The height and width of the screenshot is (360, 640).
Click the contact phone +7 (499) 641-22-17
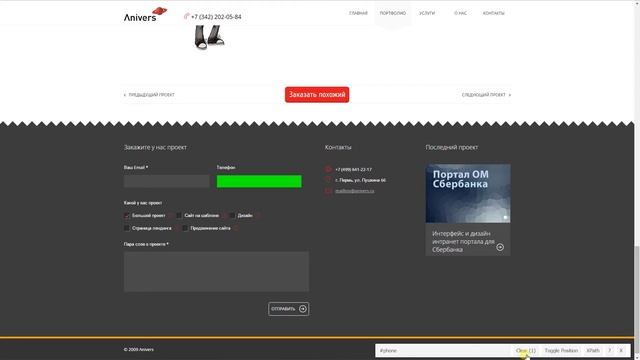(x=353, y=169)
